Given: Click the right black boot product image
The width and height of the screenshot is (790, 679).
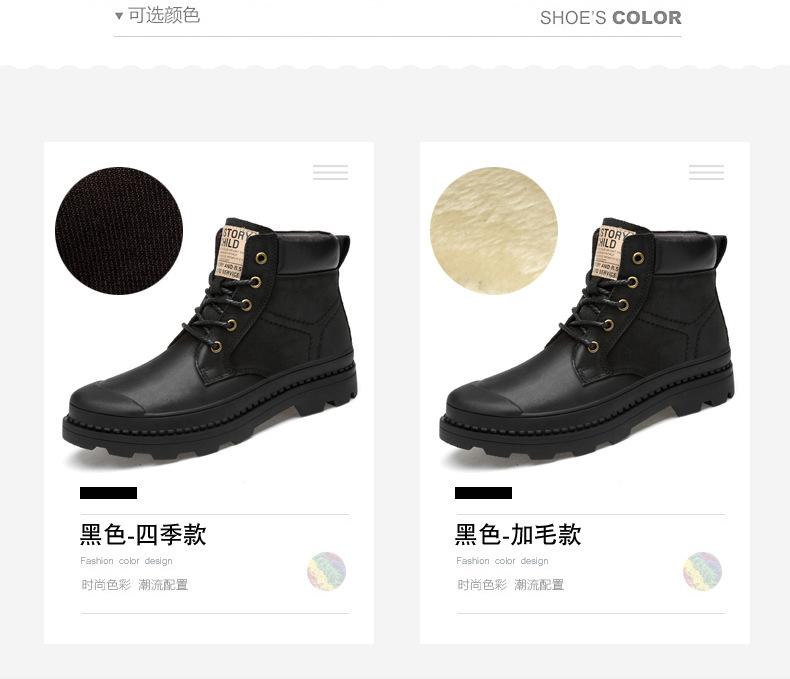Looking at the screenshot, I should pyautogui.click(x=587, y=341).
